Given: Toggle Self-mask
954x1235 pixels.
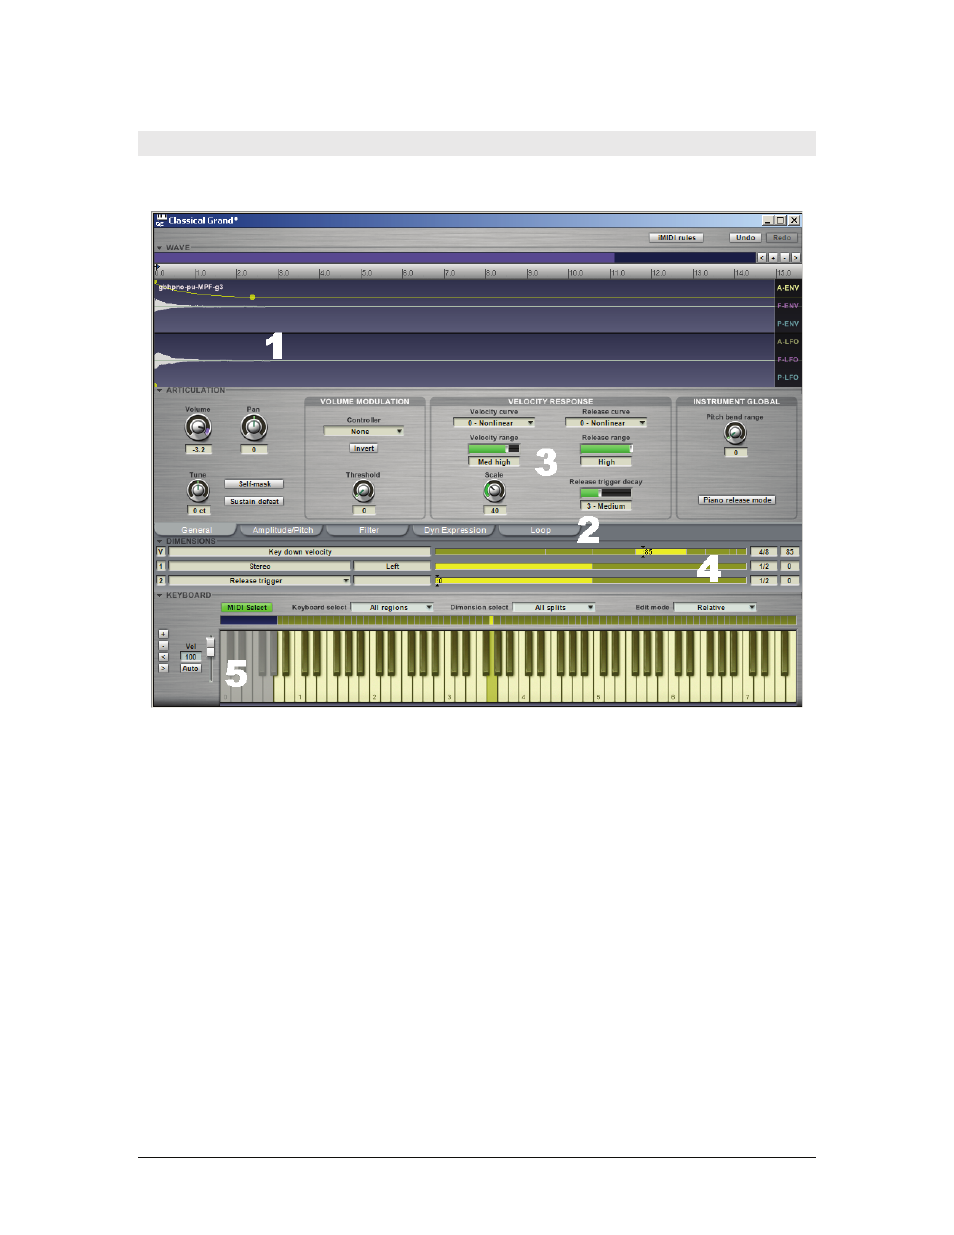Looking at the screenshot, I should (254, 484).
